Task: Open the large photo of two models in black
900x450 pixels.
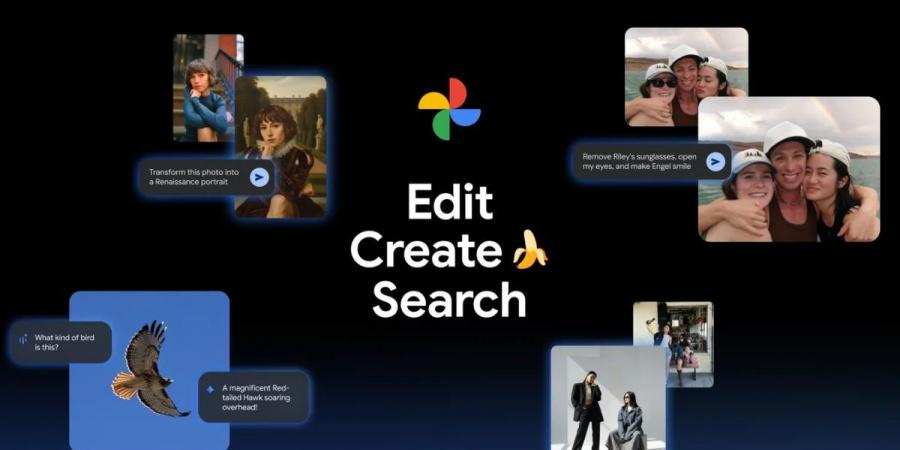Action: coord(606,400)
